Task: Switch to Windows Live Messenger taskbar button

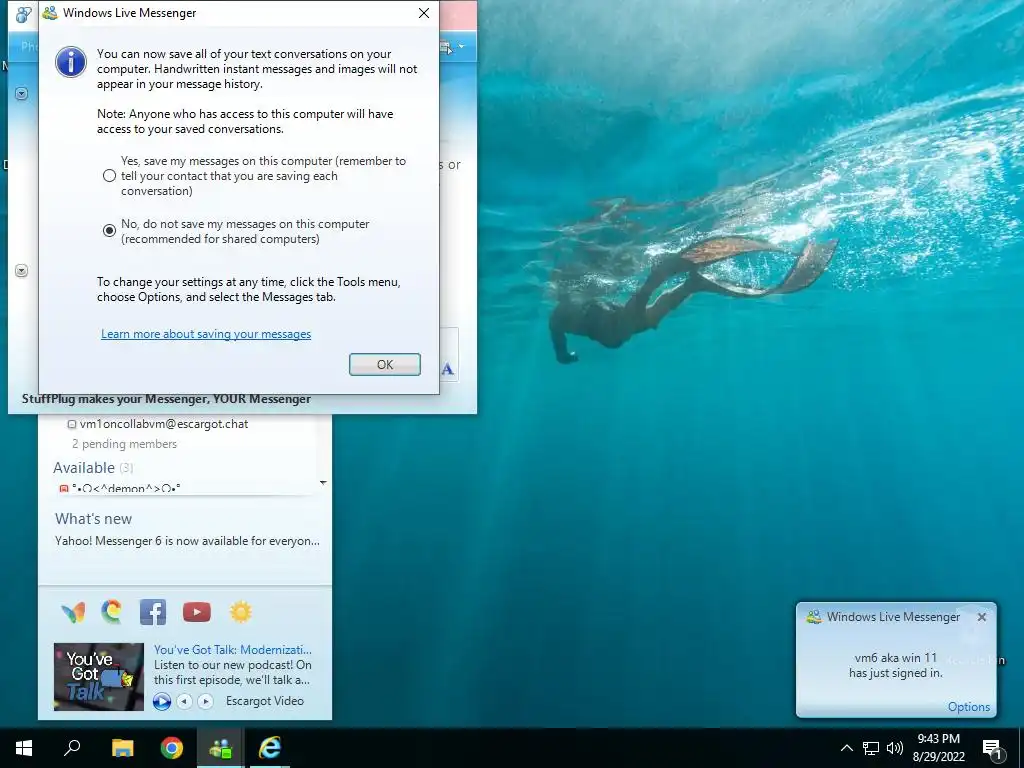Action: pos(221,748)
